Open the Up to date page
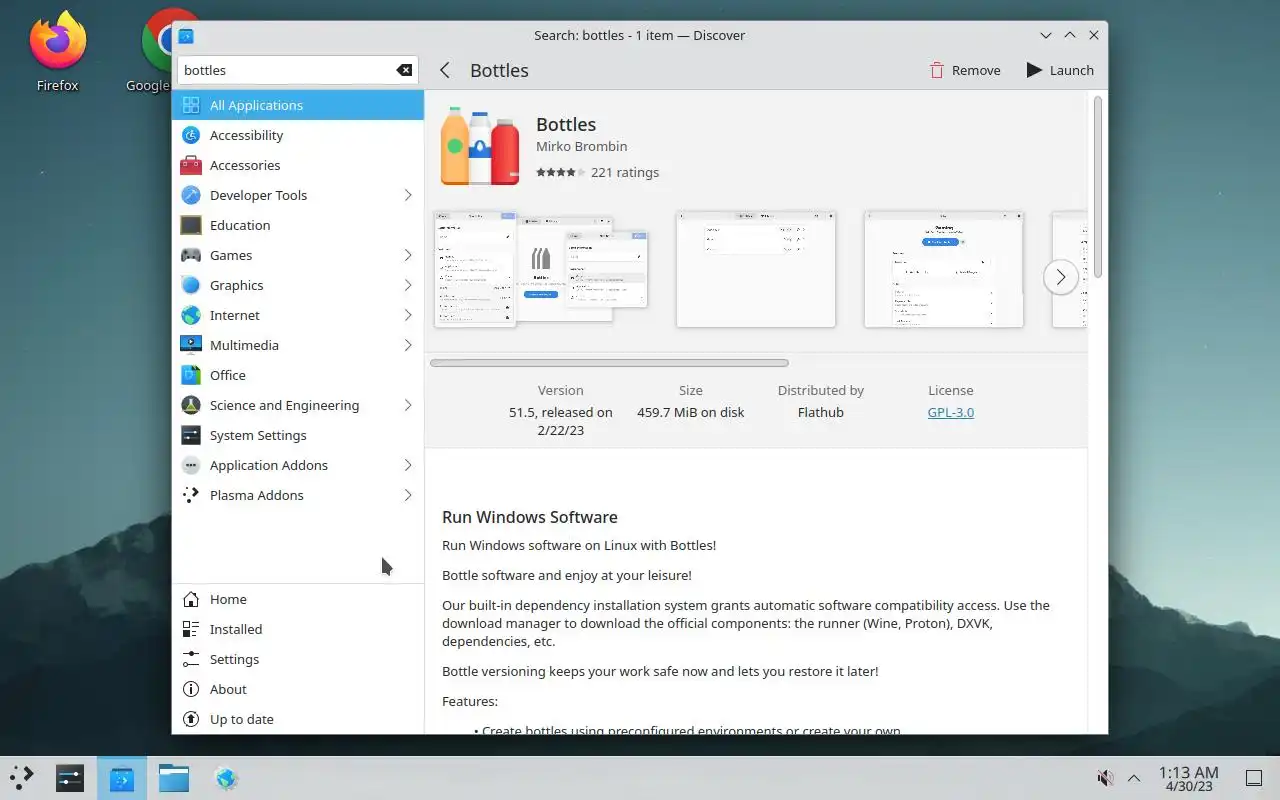Screen dimensions: 1280x800 (x=298, y=719)
